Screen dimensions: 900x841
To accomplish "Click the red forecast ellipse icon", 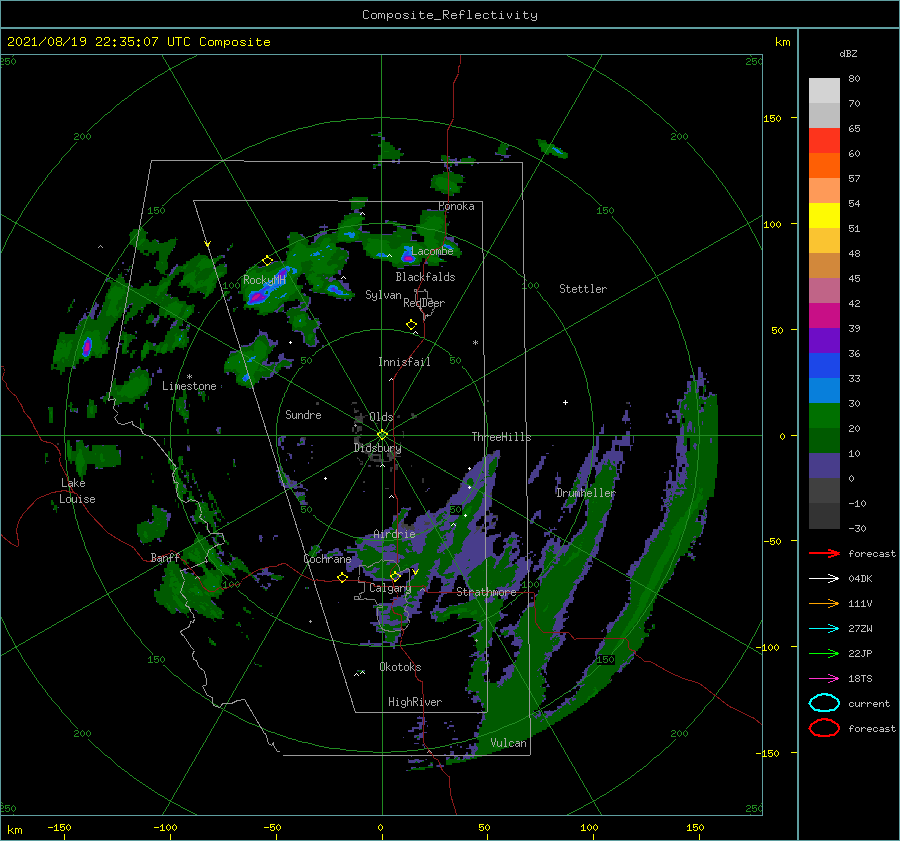I will tap(824, 728).
